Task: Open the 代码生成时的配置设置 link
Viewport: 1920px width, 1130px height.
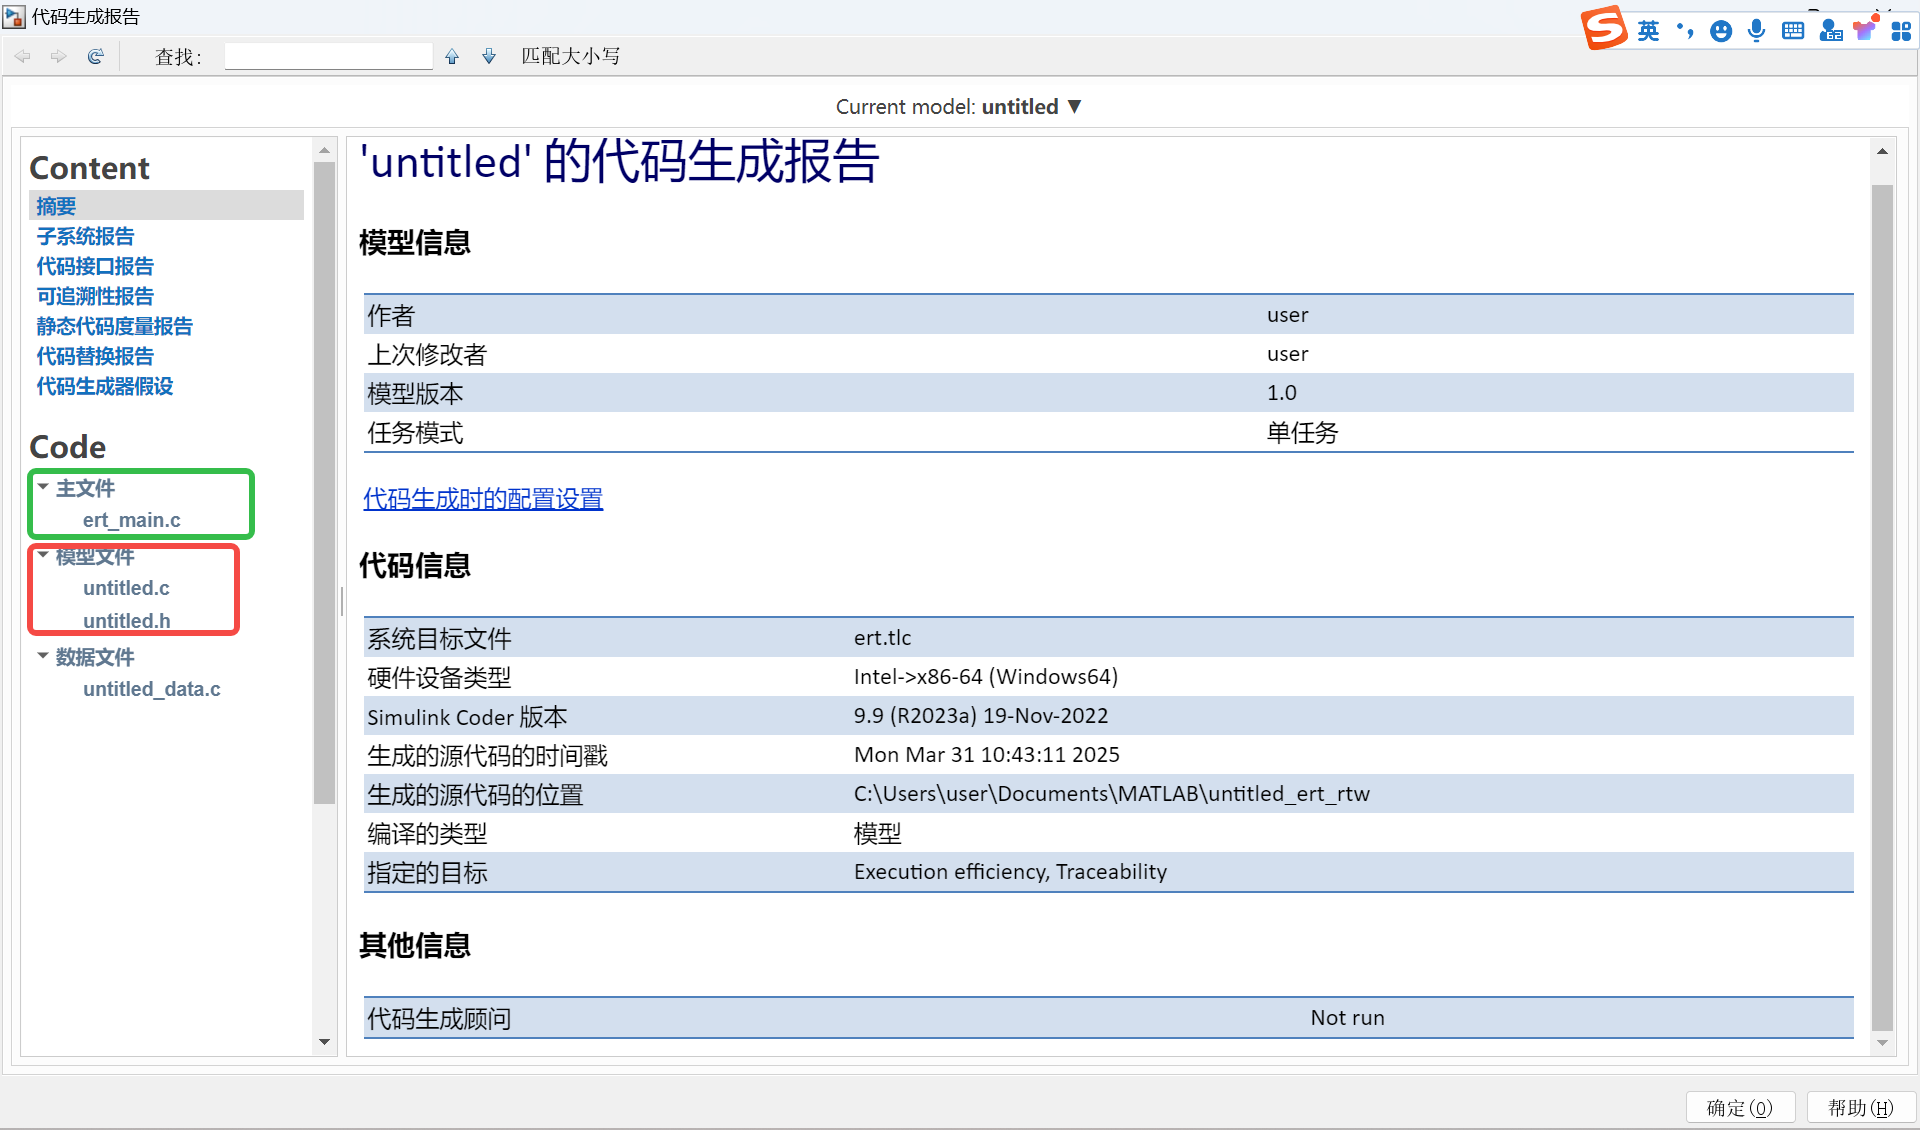Action: click(x=483, y=499)
